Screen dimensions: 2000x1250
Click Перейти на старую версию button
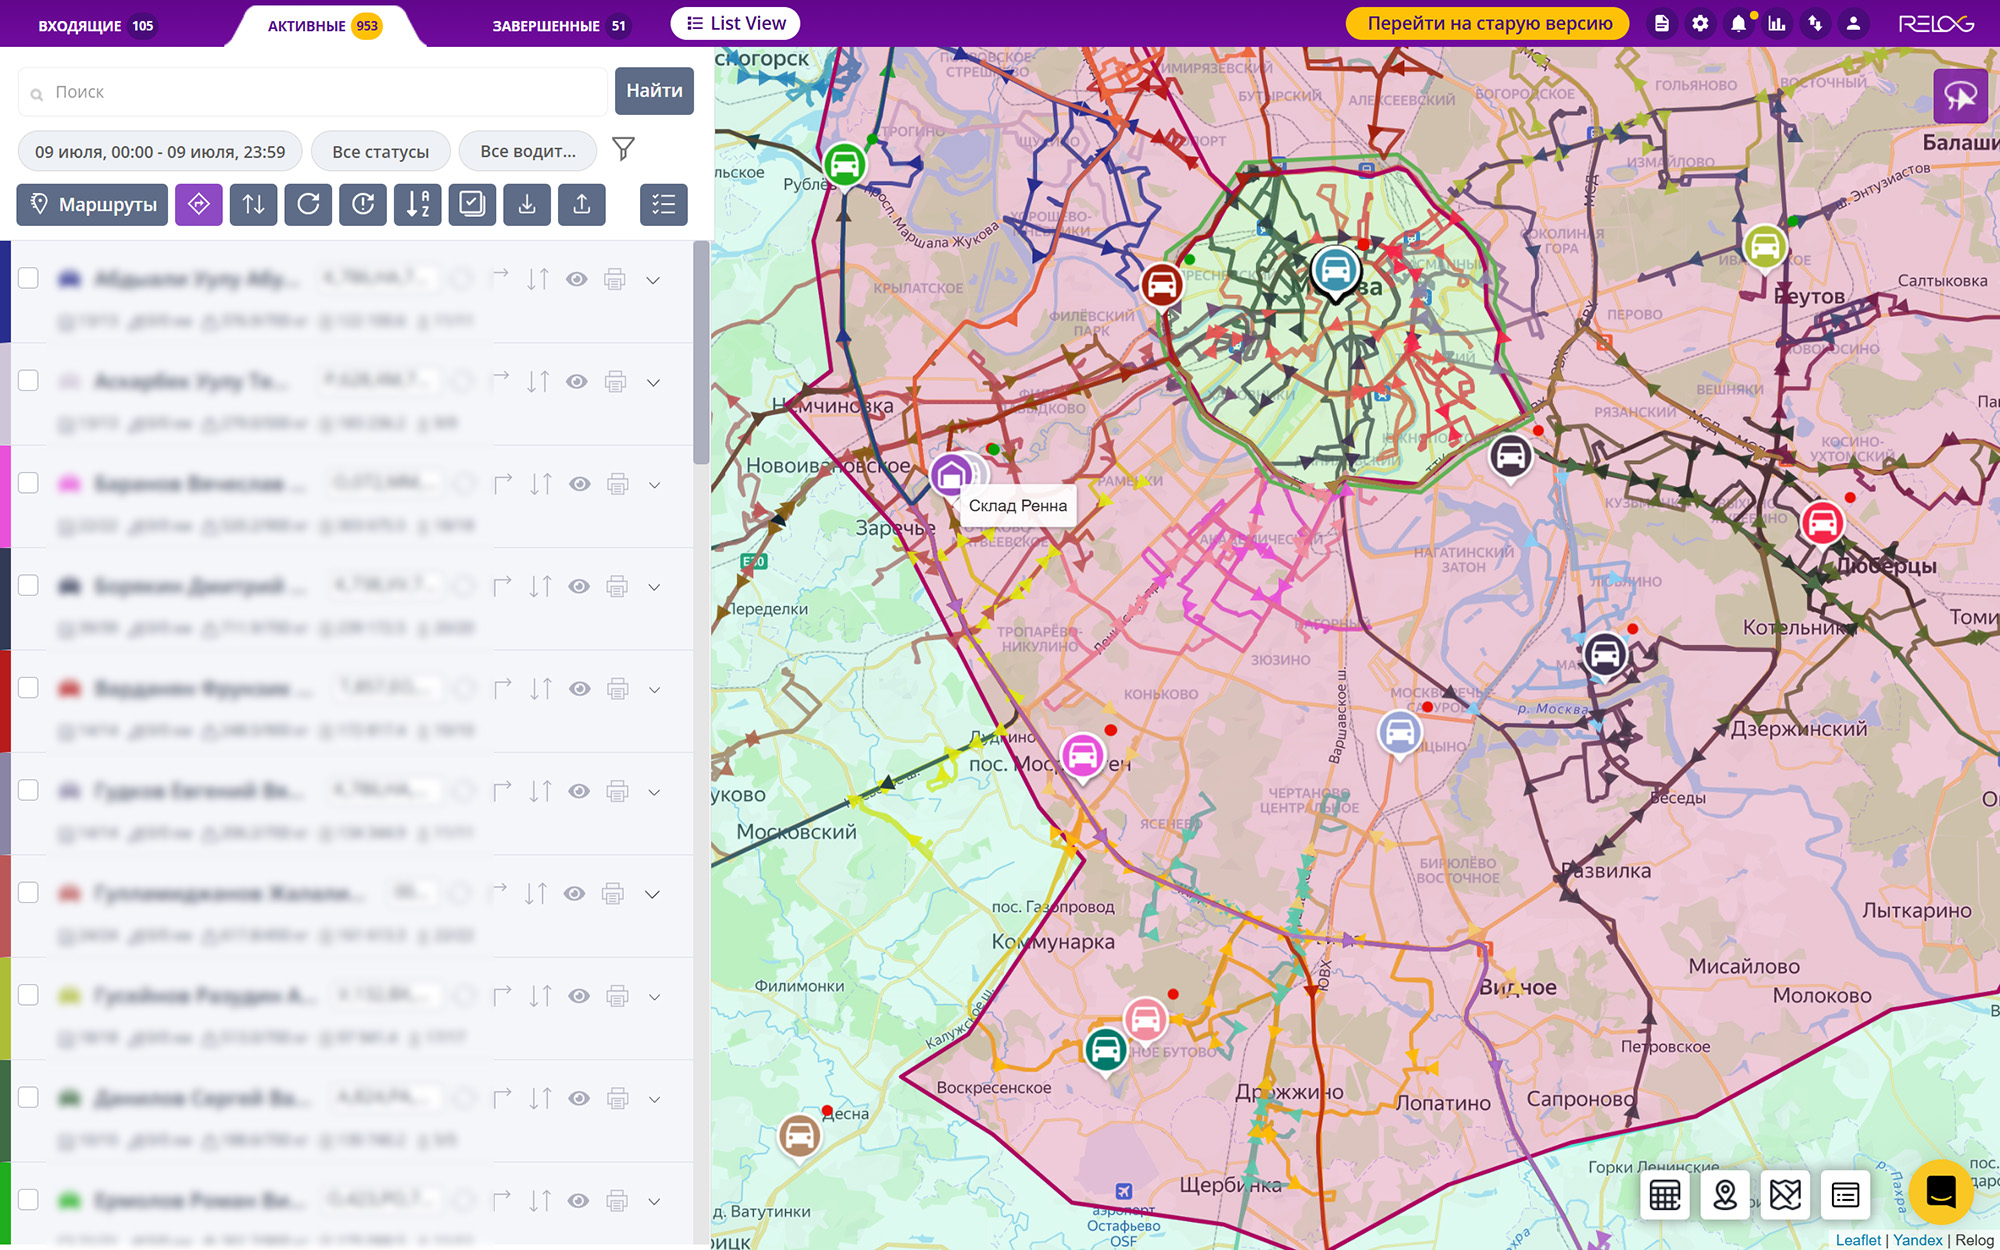1488,24
